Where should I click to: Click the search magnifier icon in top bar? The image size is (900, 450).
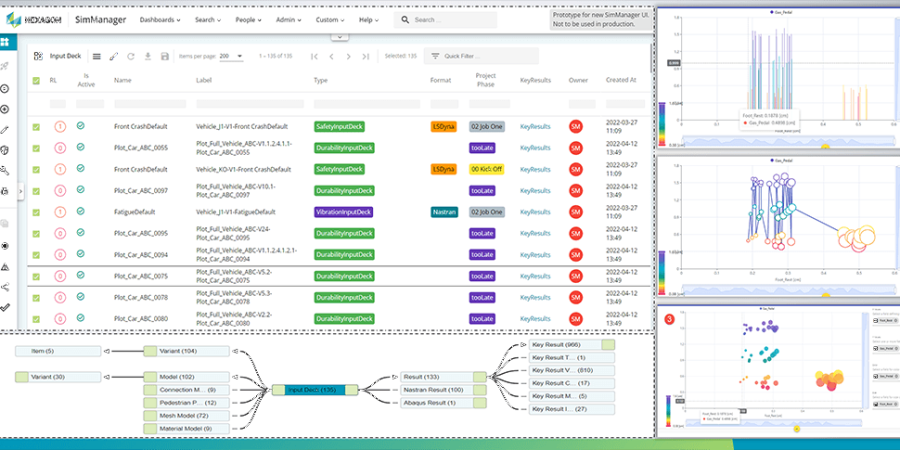point(405,20)
